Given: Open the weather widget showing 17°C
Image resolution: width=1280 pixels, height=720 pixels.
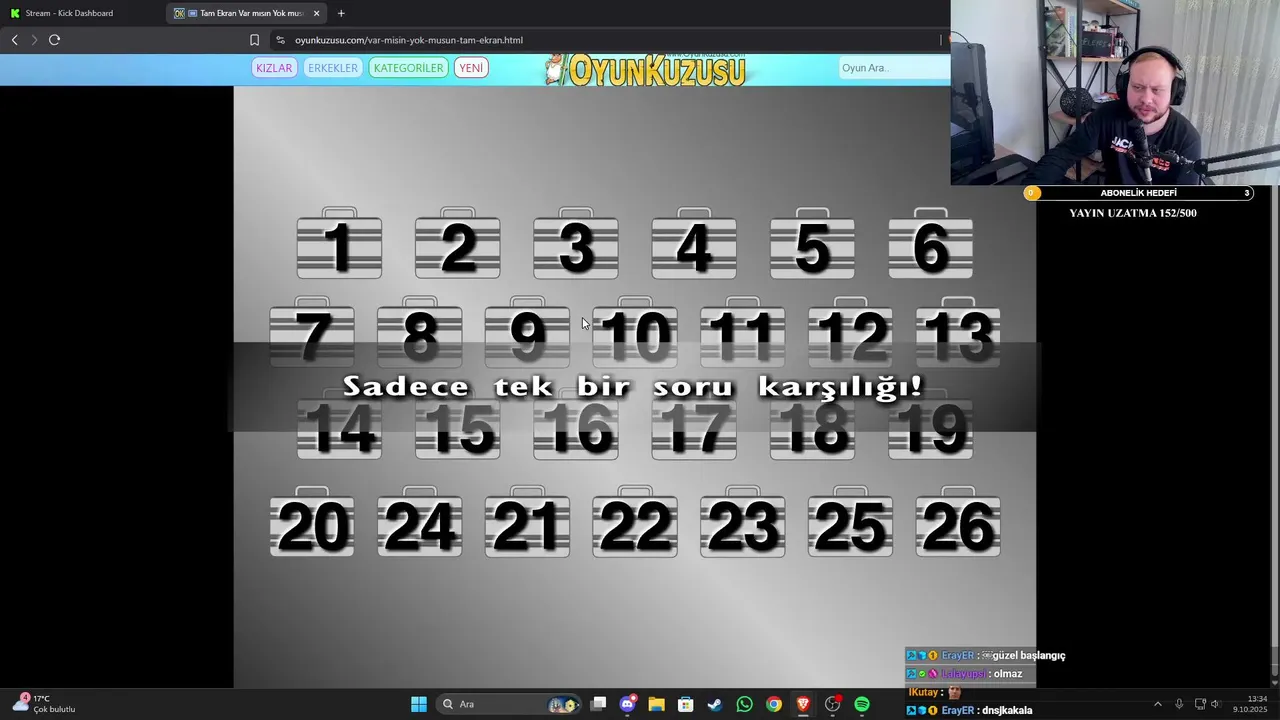Looking at the screenshot, I should coord(45,704).
